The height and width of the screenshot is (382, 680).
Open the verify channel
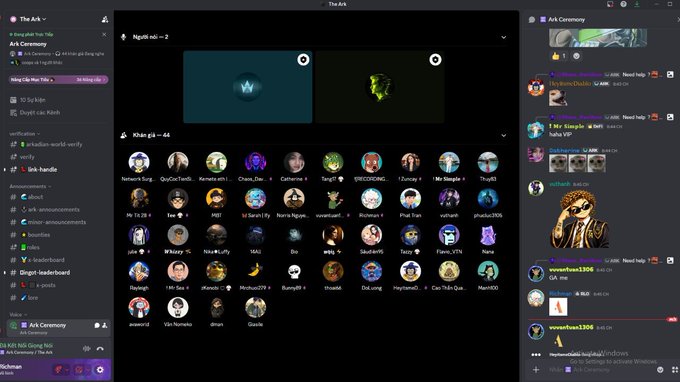coord(27,157)
